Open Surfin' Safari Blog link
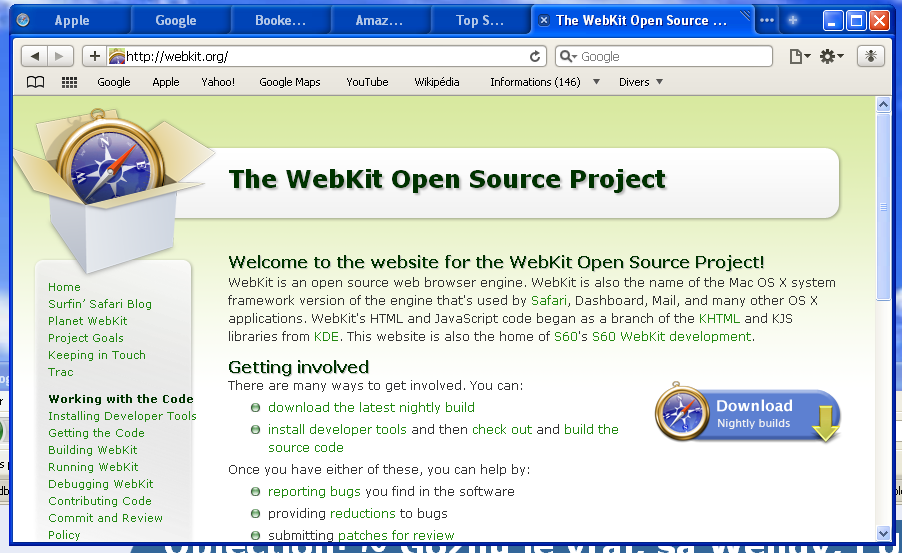 pyautogui.click(x=100, y=304)
